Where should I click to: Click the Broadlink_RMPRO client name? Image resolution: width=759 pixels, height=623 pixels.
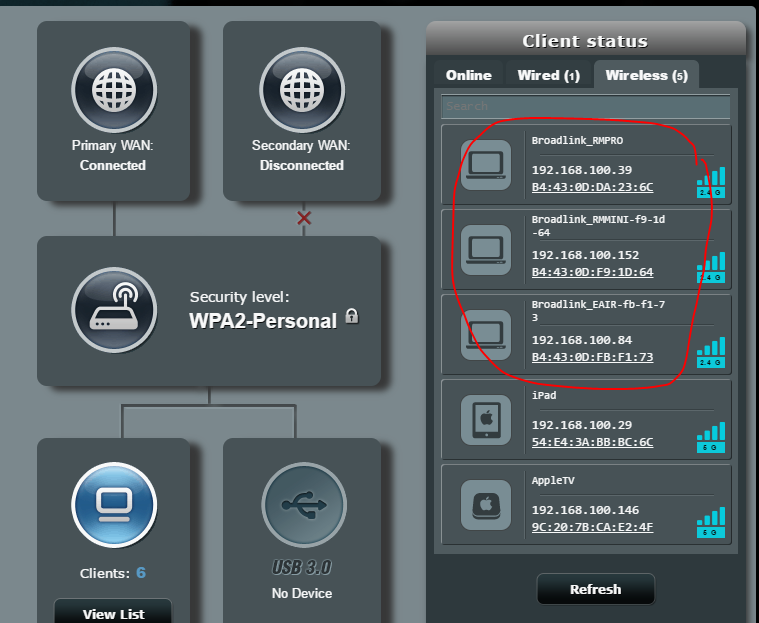point(577,141)
